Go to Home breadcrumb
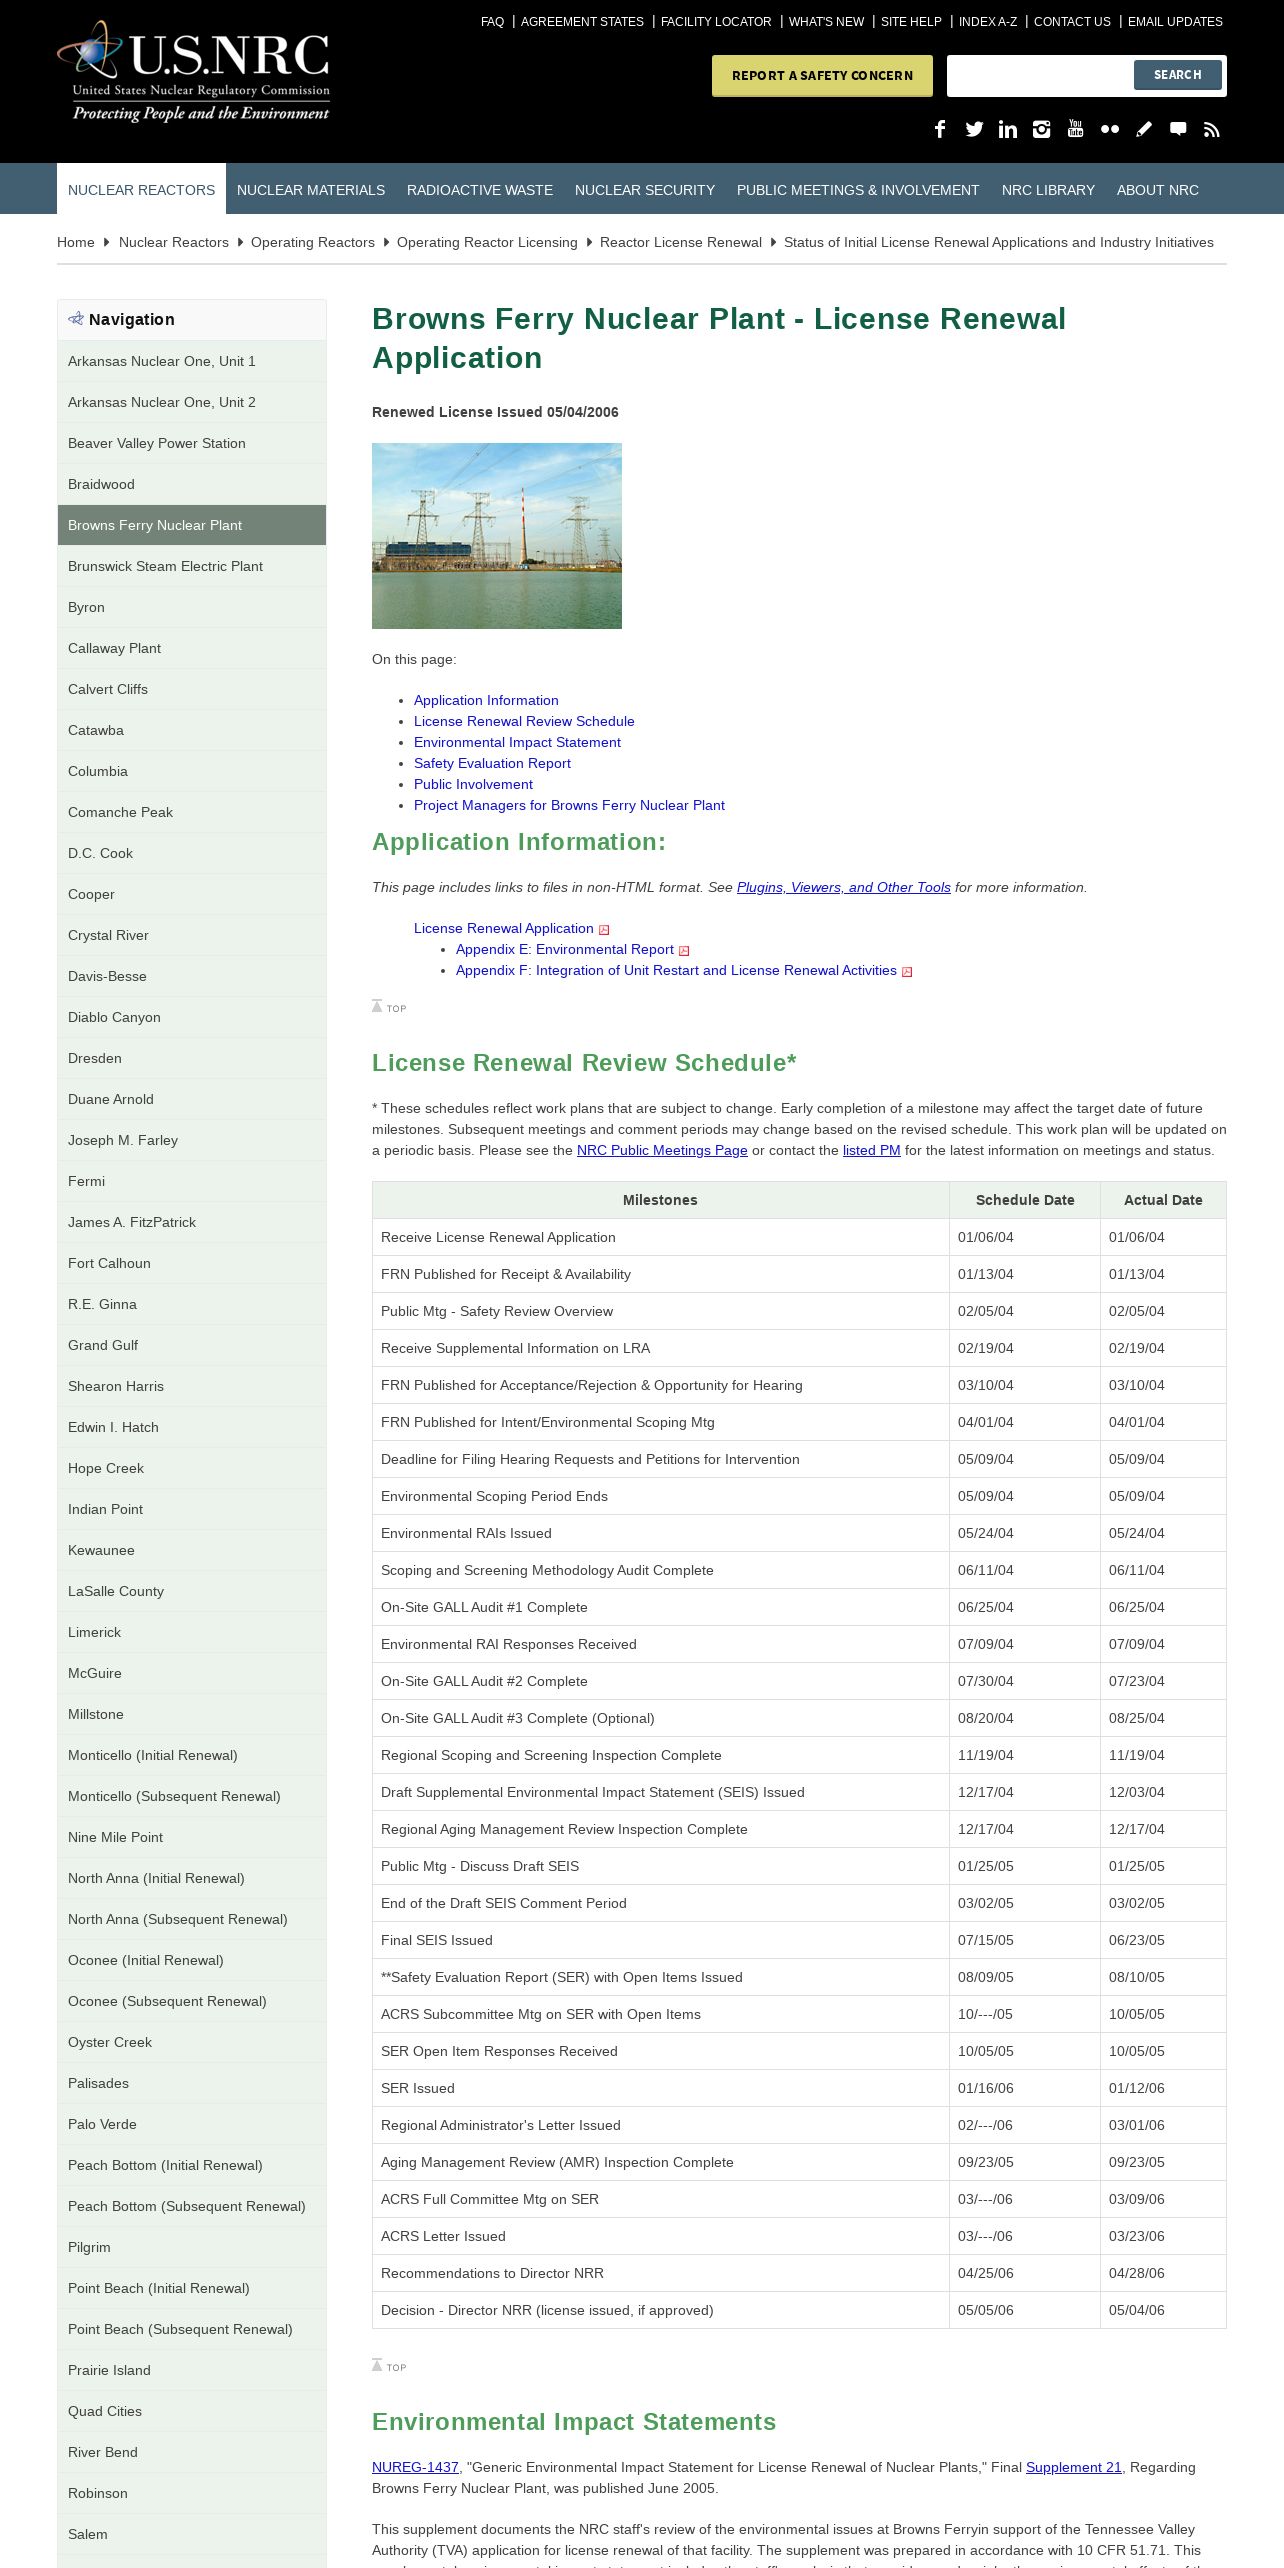 pos(76,242)
